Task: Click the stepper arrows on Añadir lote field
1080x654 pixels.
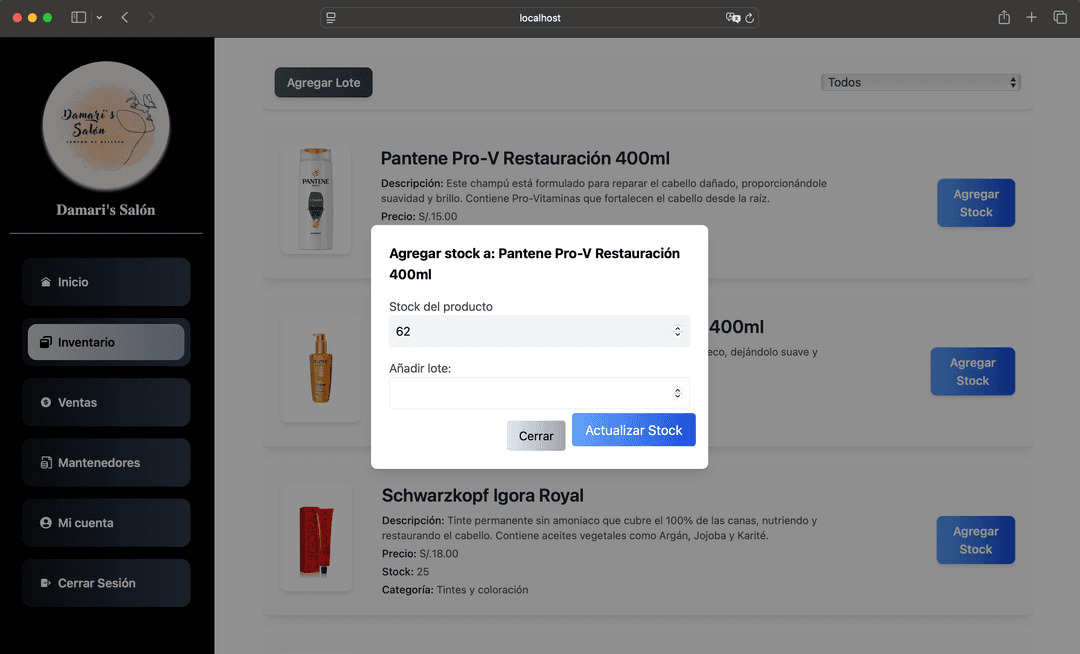Action: tap(677, 393)
